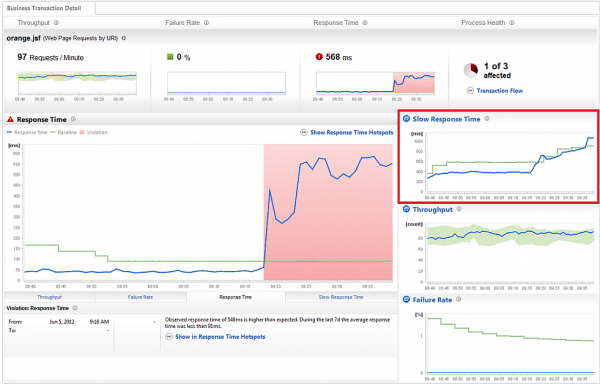Open the Transaction Flow link
The image size is (600, 384).
point(499,91)
